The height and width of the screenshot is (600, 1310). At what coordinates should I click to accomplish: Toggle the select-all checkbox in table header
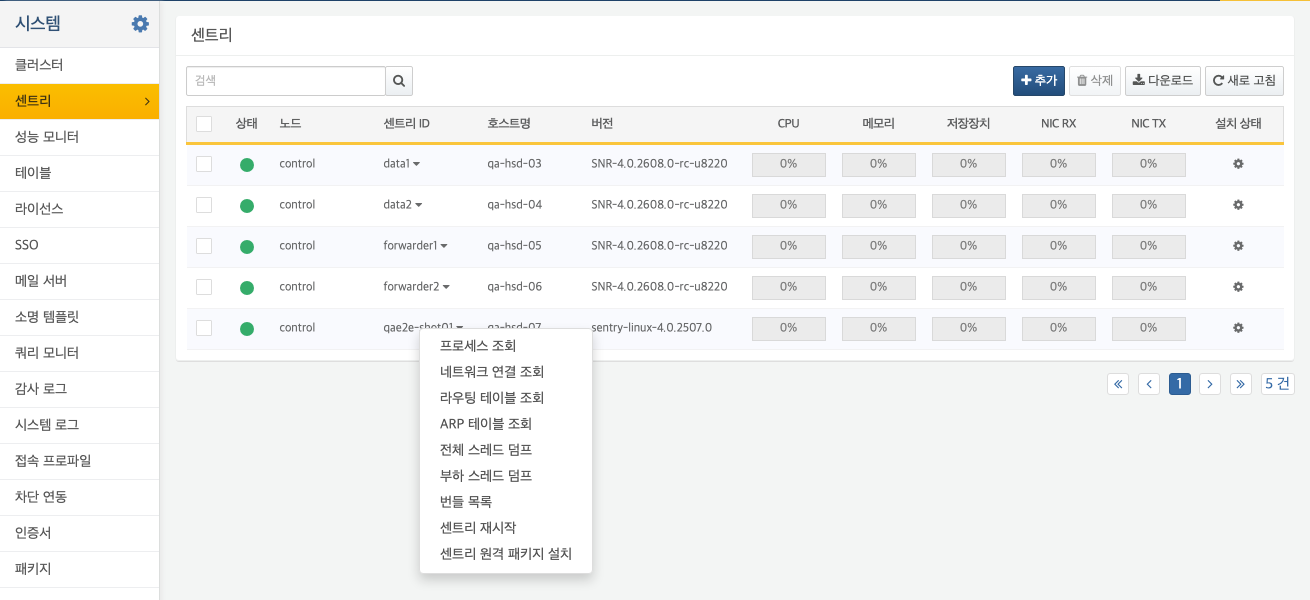204,124
